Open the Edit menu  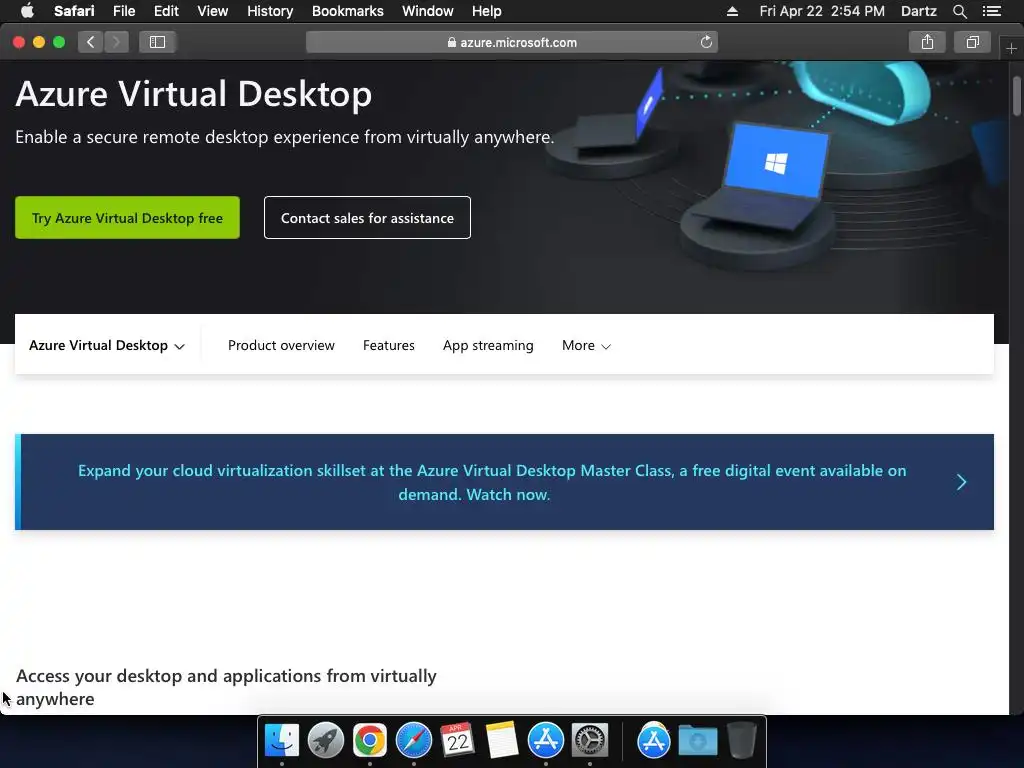pyautogui.click(x=166, y=11)
